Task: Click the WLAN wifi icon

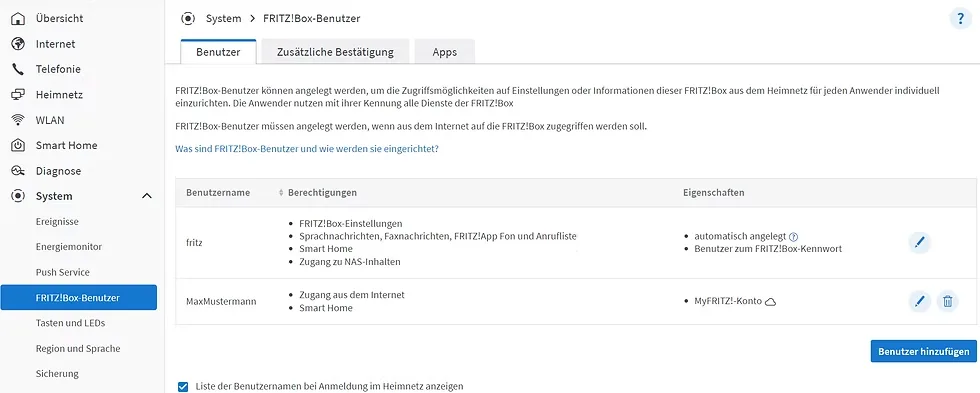Action: pyautogui.click(x=18, y=120)
